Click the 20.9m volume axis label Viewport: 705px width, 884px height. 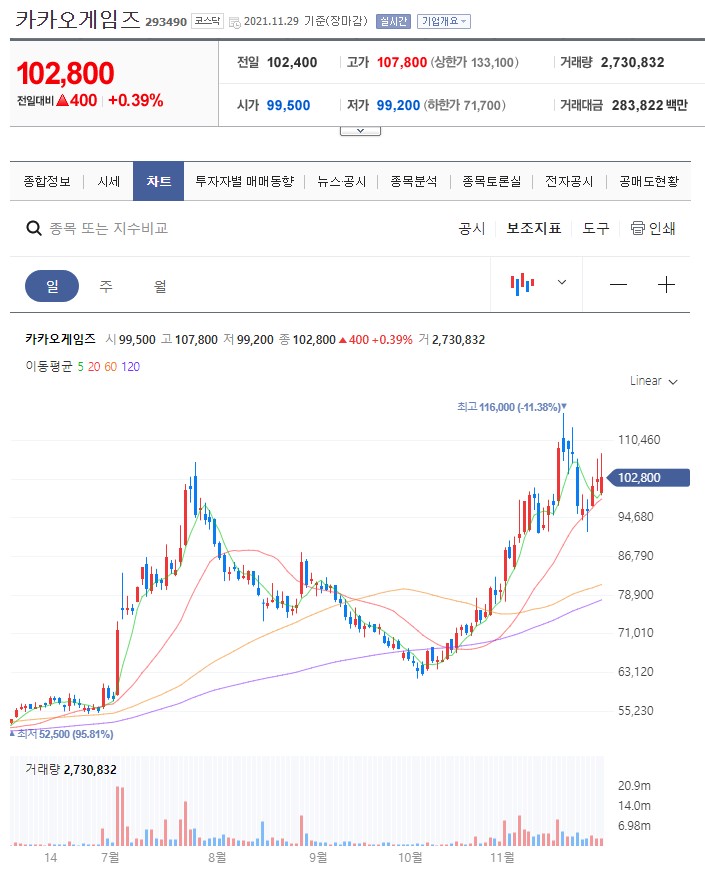click(x=634, y=785)
